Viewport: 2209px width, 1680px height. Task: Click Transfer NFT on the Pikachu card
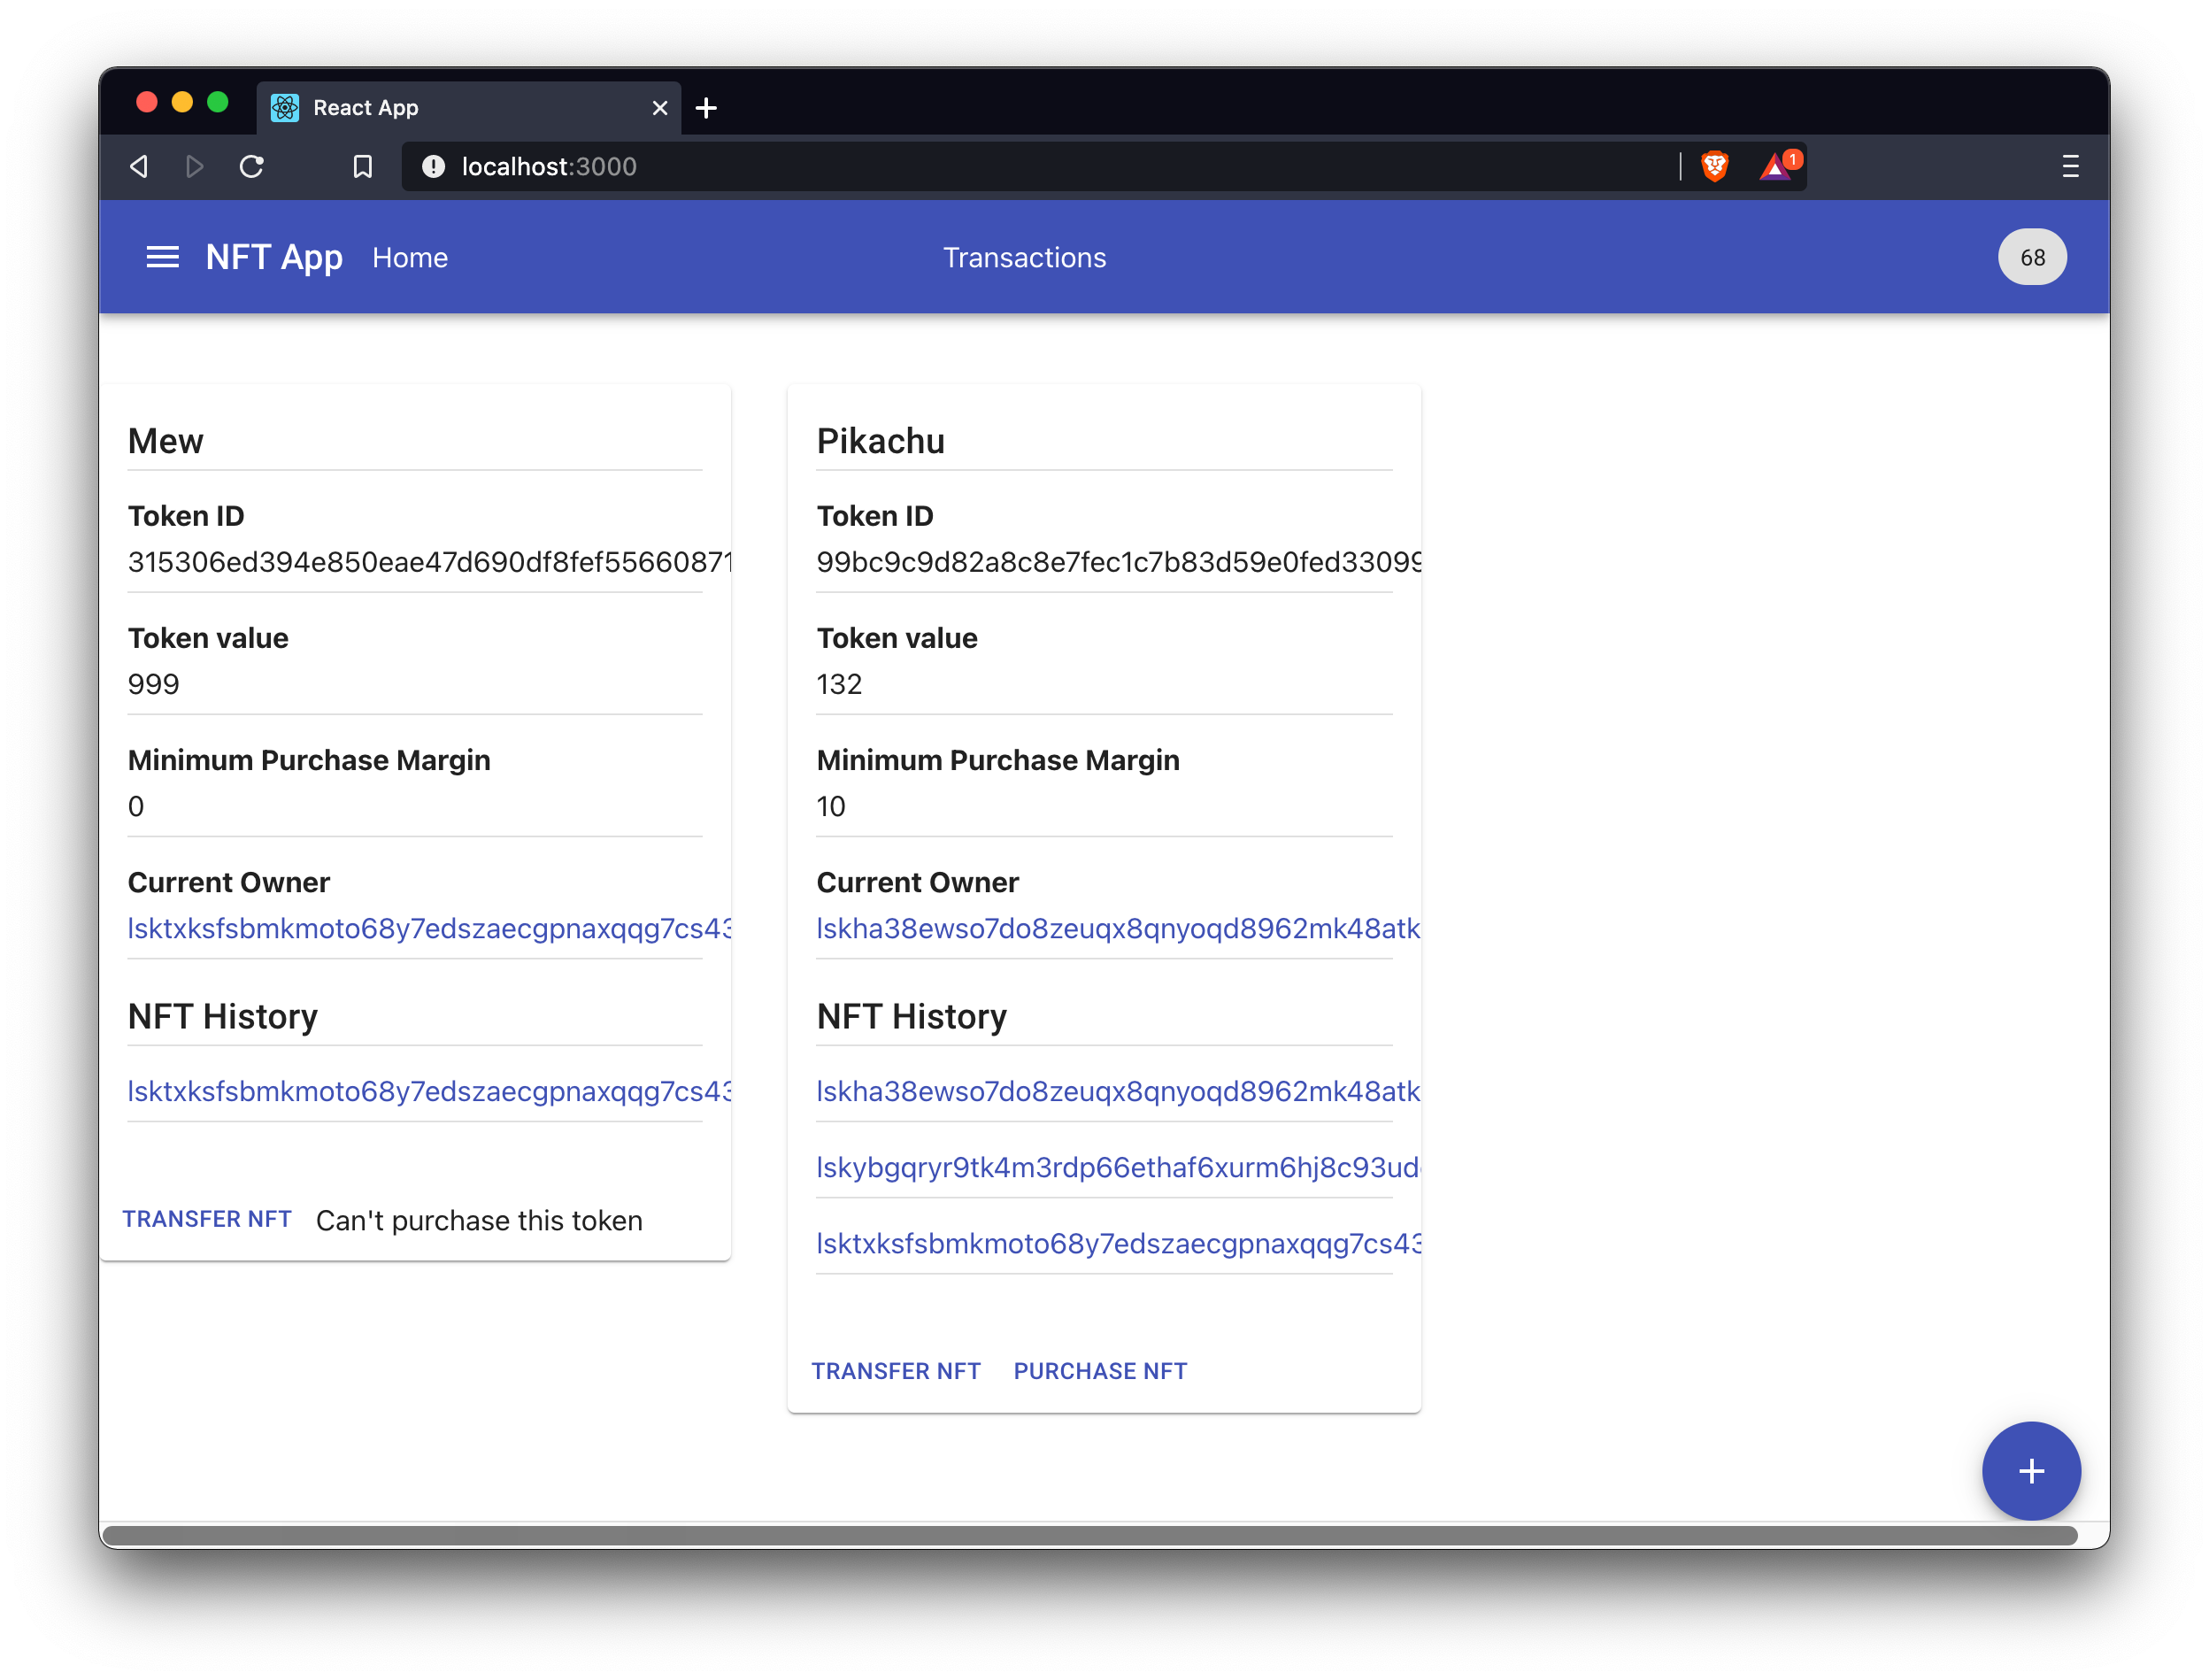pos(896,1371)
